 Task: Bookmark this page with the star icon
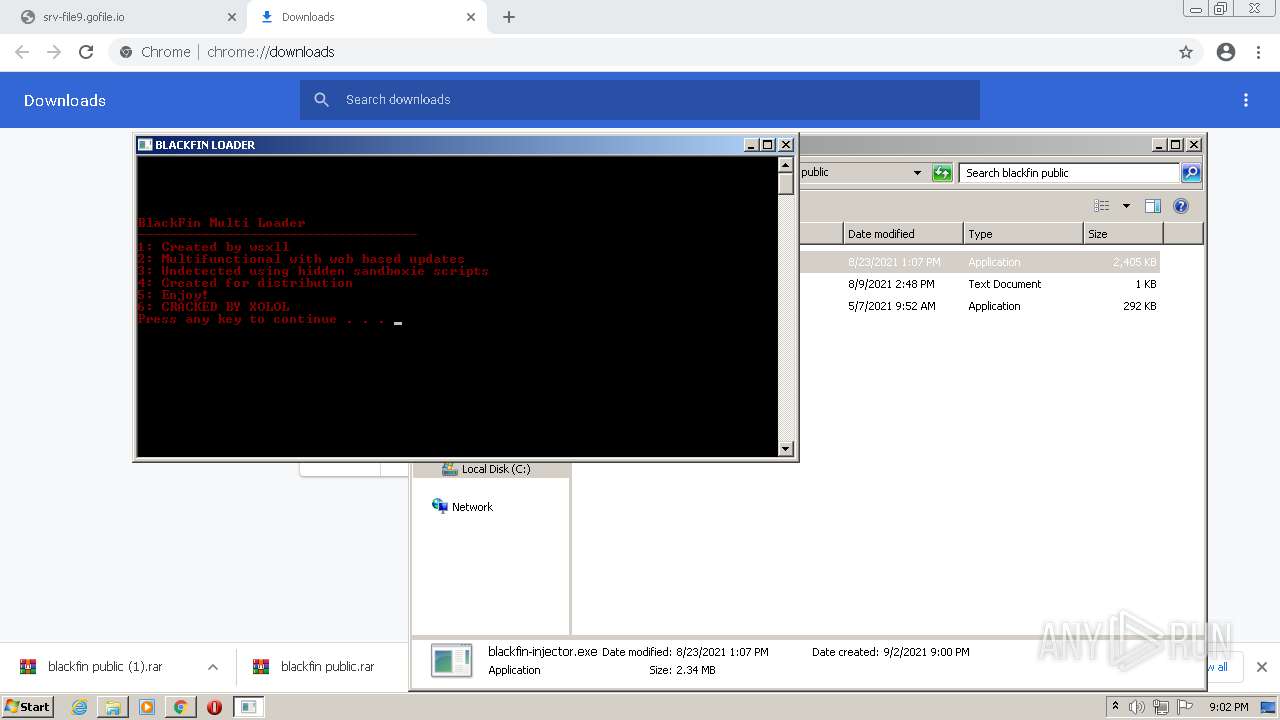[1186, 52]
